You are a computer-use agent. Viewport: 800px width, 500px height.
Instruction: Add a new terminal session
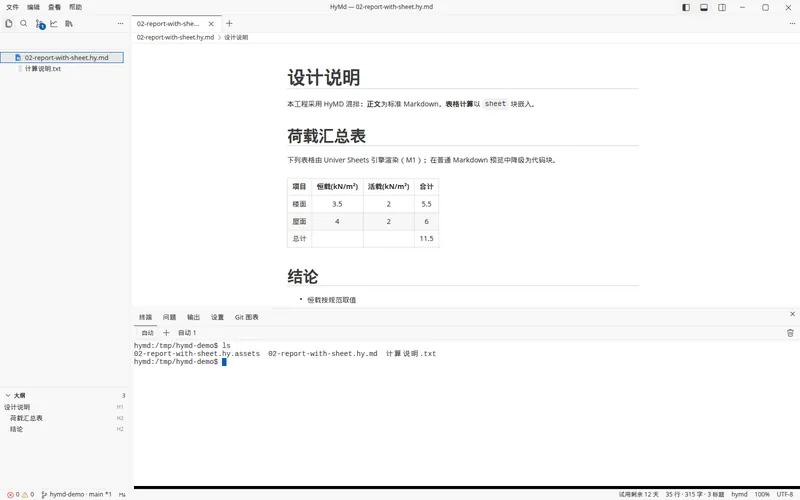166,333
